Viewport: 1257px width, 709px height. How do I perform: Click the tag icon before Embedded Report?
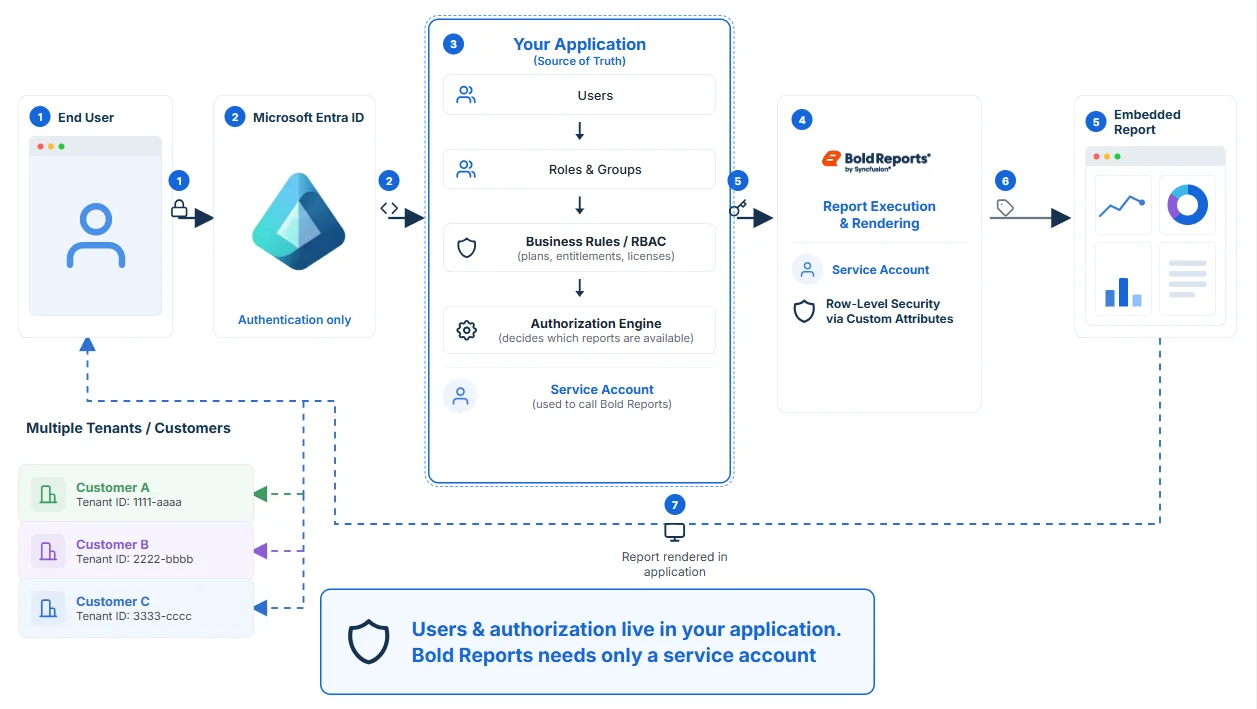(x=1005, y=208)
